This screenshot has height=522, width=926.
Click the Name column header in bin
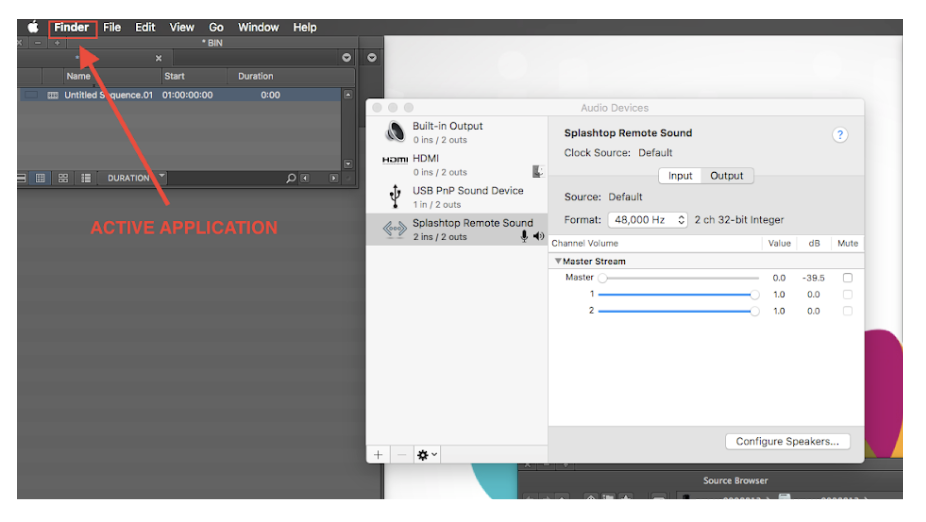click(x=79, y=76)
